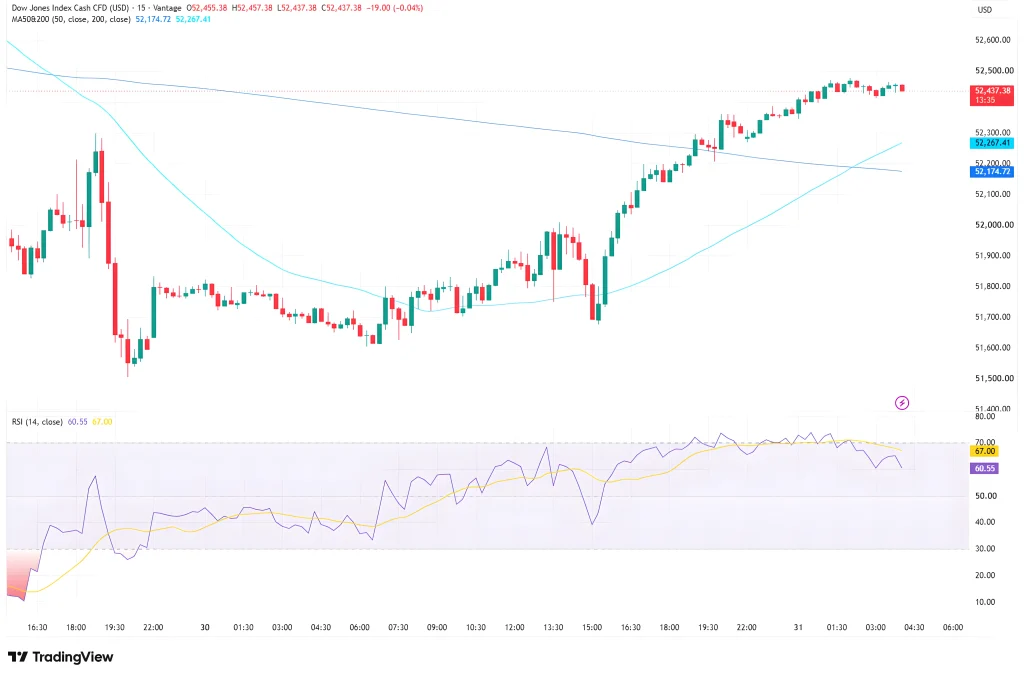1024x677 pixels.
Task: Click the 13:30 time axis label
Action: [x=553, y=627]
